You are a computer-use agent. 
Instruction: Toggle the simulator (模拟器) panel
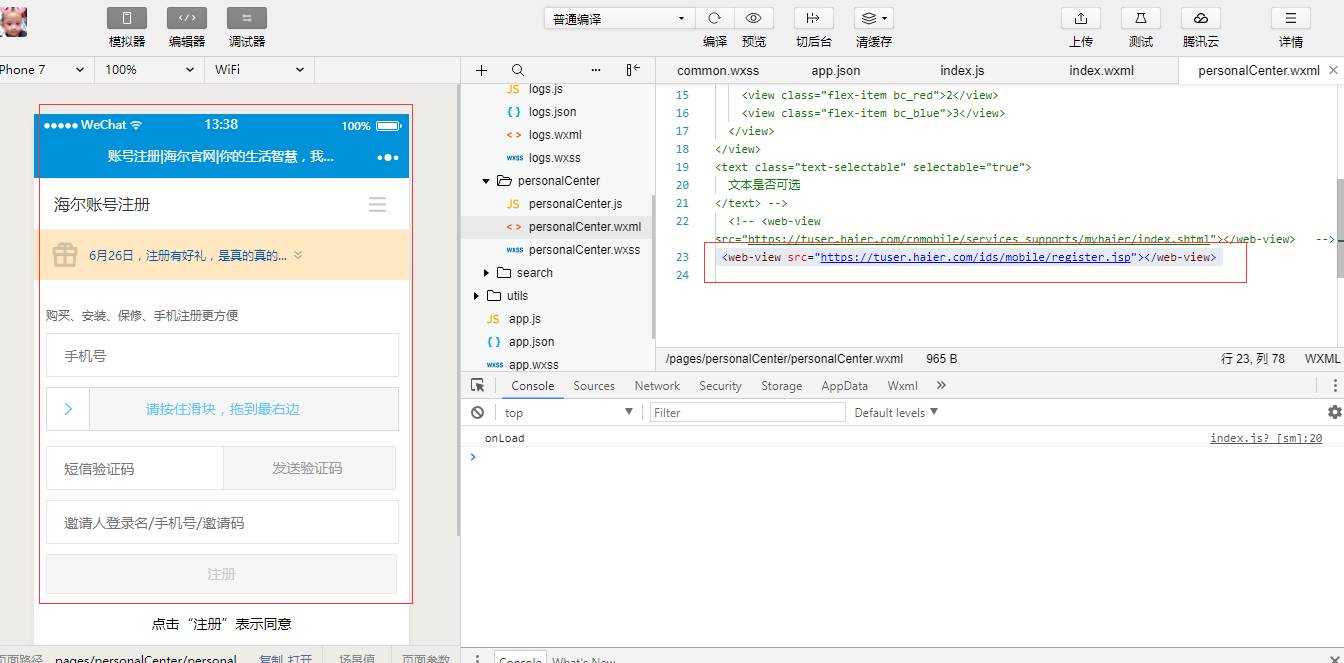pyautogui.click(x=127, y=18)
